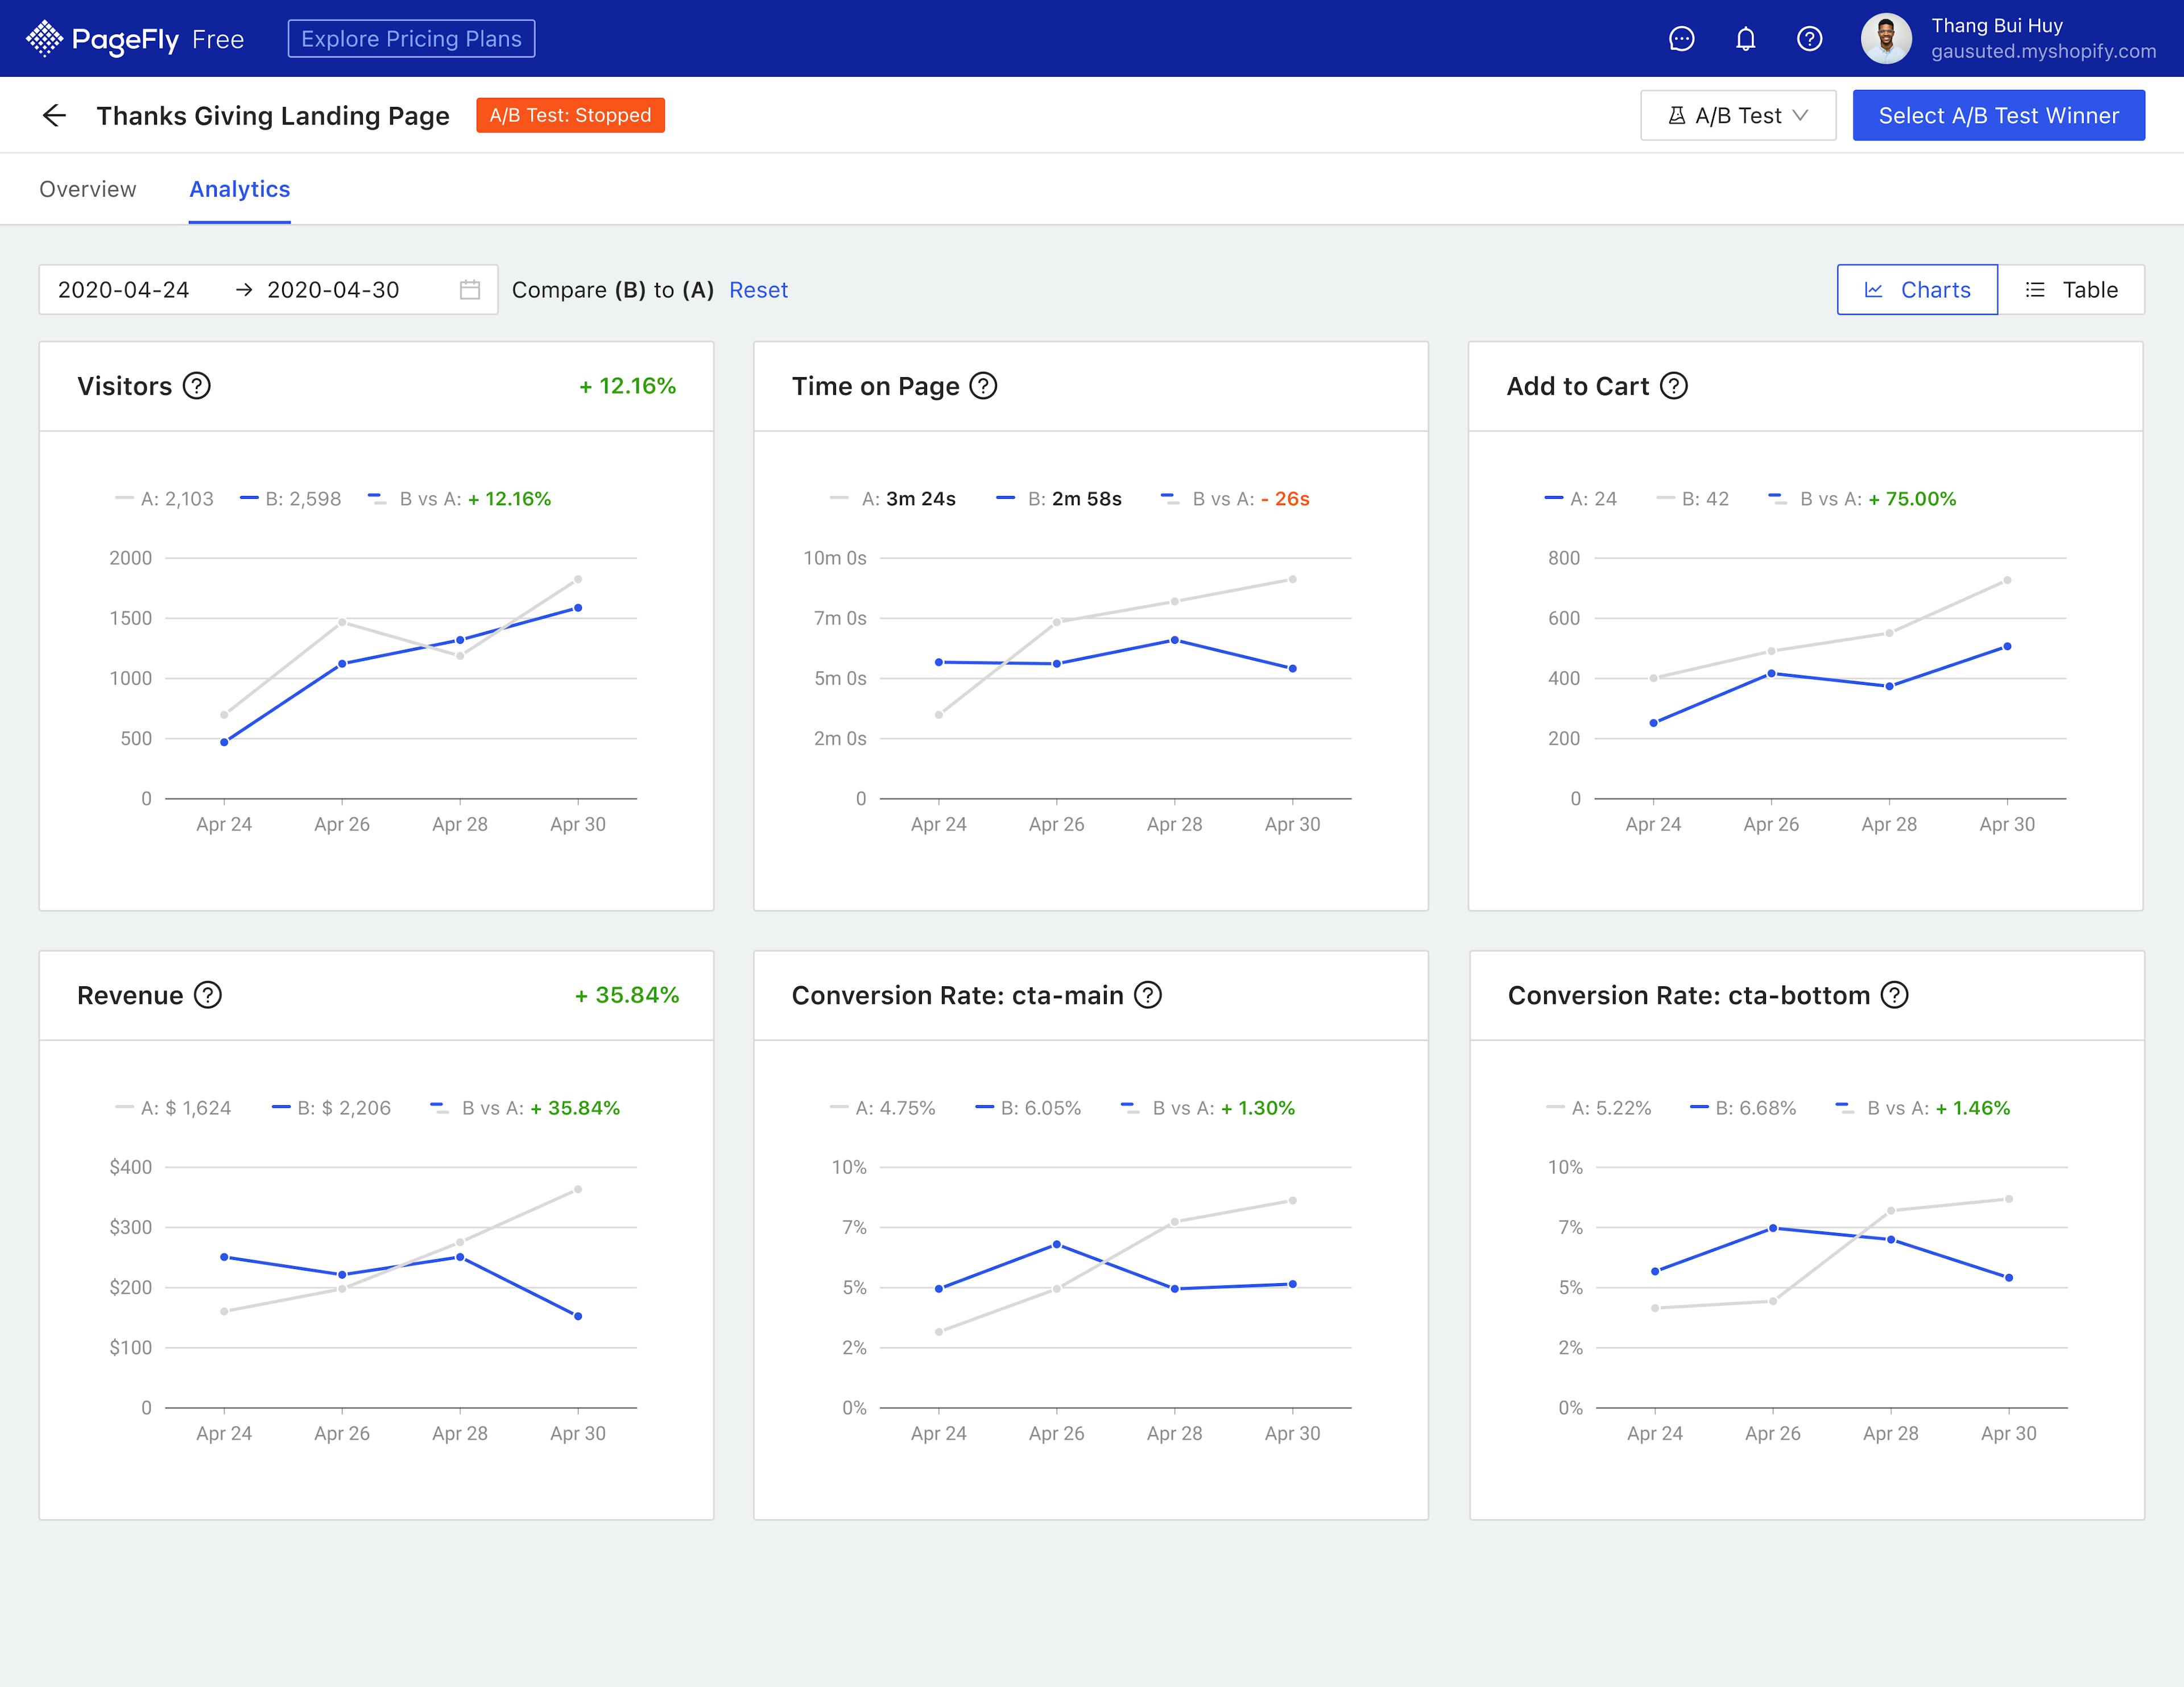The height and width of the screenshot is (1687, 2184).
Task: Open notifications bell icon
Action: point(1745,39)
